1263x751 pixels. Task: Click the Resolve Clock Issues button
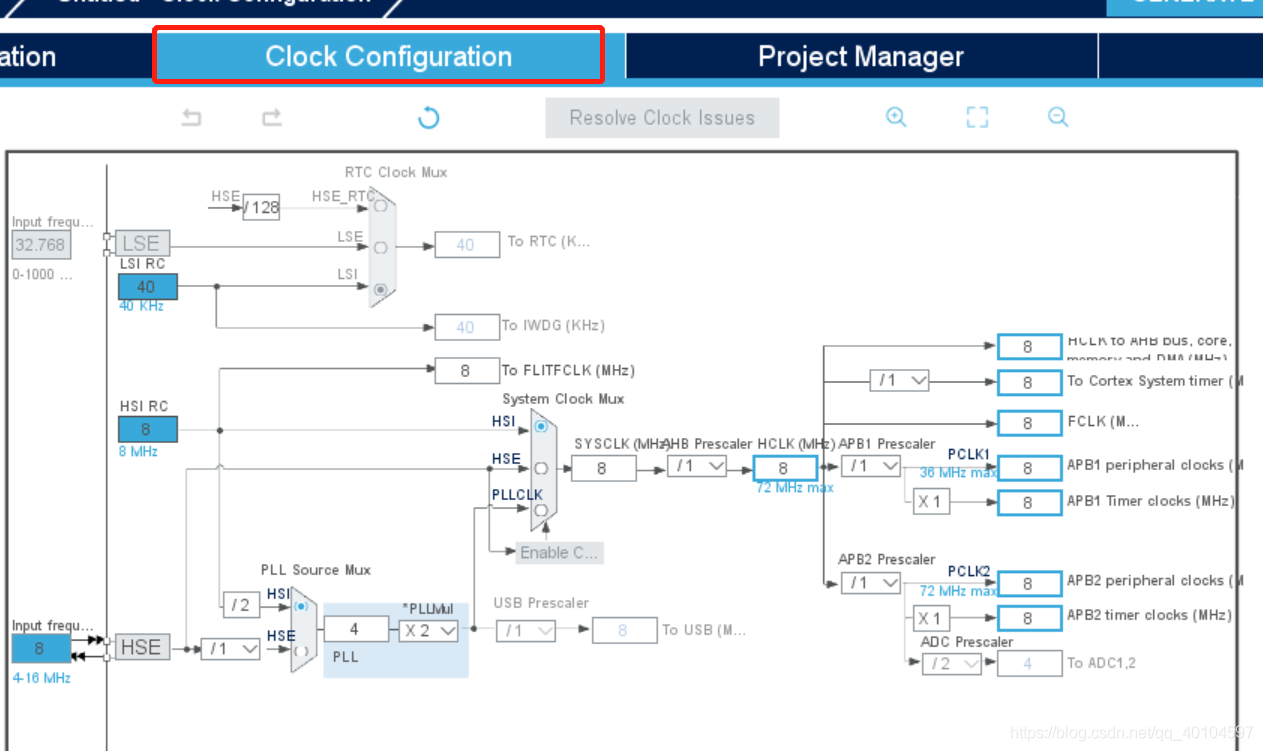662,118
